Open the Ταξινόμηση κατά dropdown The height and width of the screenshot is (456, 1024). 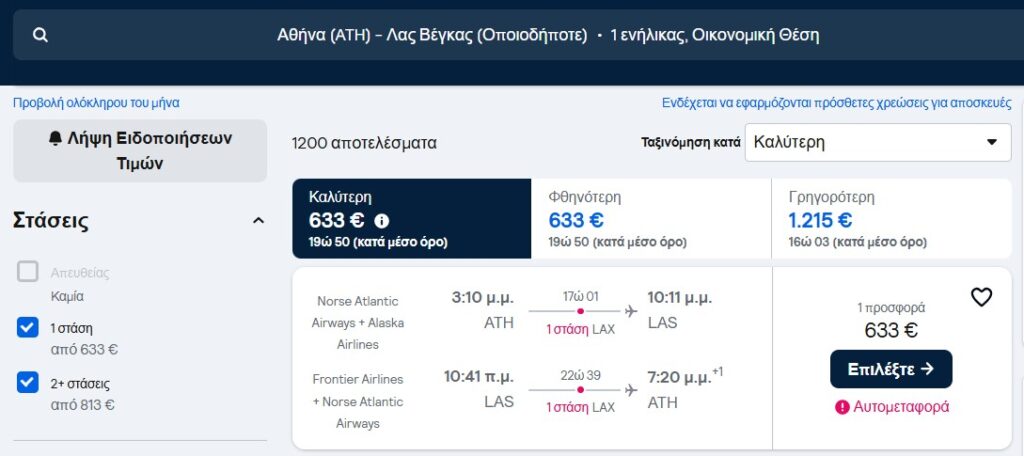pos(878,142)
